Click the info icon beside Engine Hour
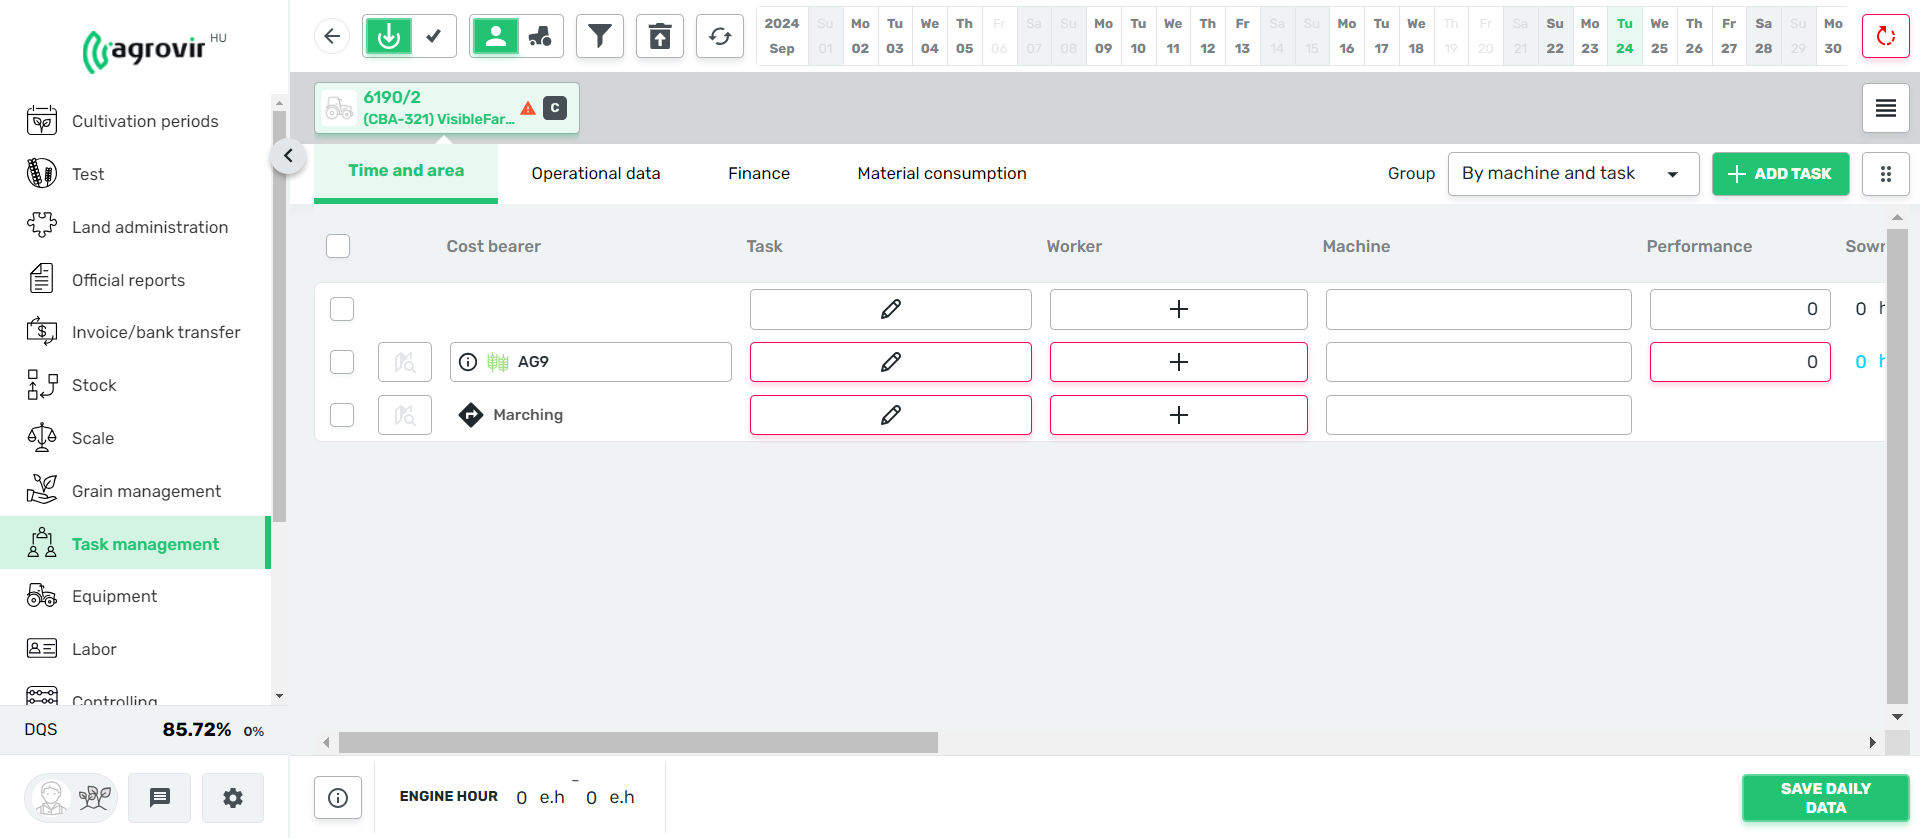This screenshot has width=1920, height=838. coord(338,798)
